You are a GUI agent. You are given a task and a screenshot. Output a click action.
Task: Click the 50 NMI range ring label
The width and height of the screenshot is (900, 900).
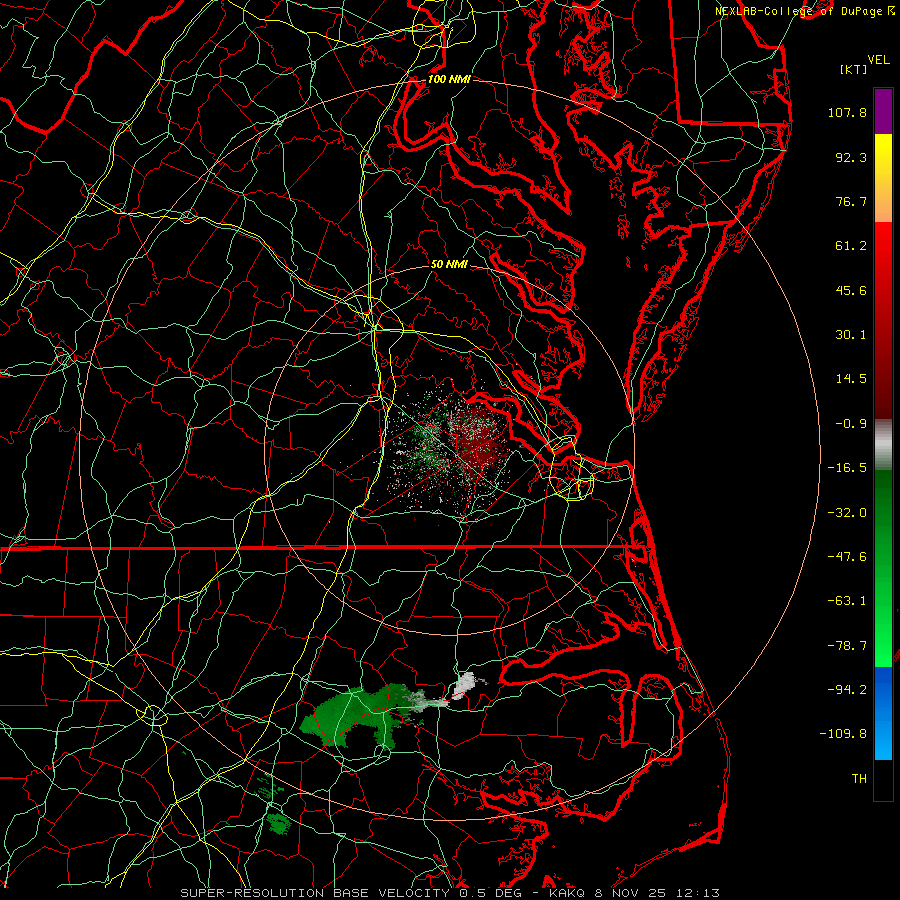[449, 264]
